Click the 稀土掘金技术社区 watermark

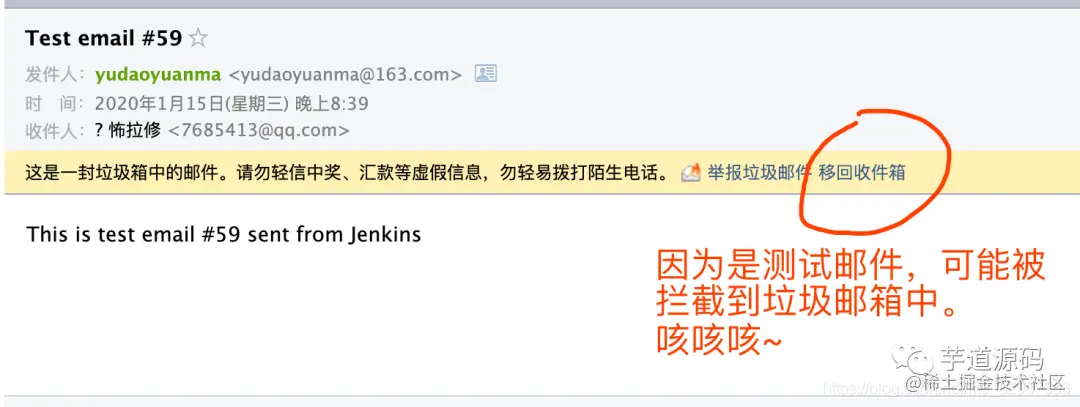point(986,382)
